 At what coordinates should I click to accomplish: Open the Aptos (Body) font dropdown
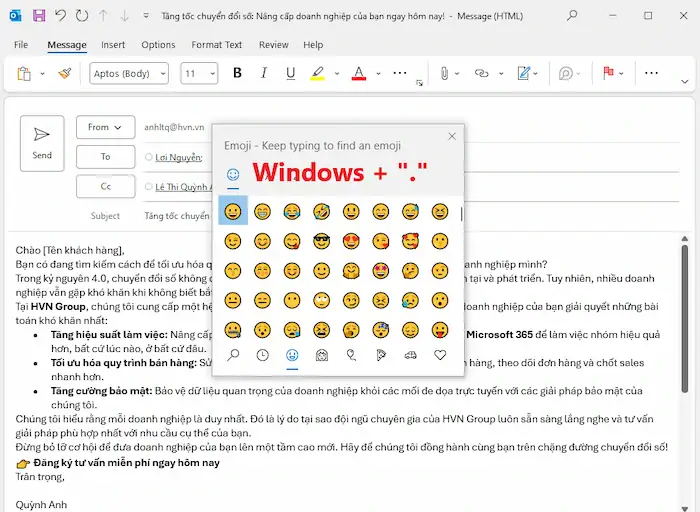point(128,73)
